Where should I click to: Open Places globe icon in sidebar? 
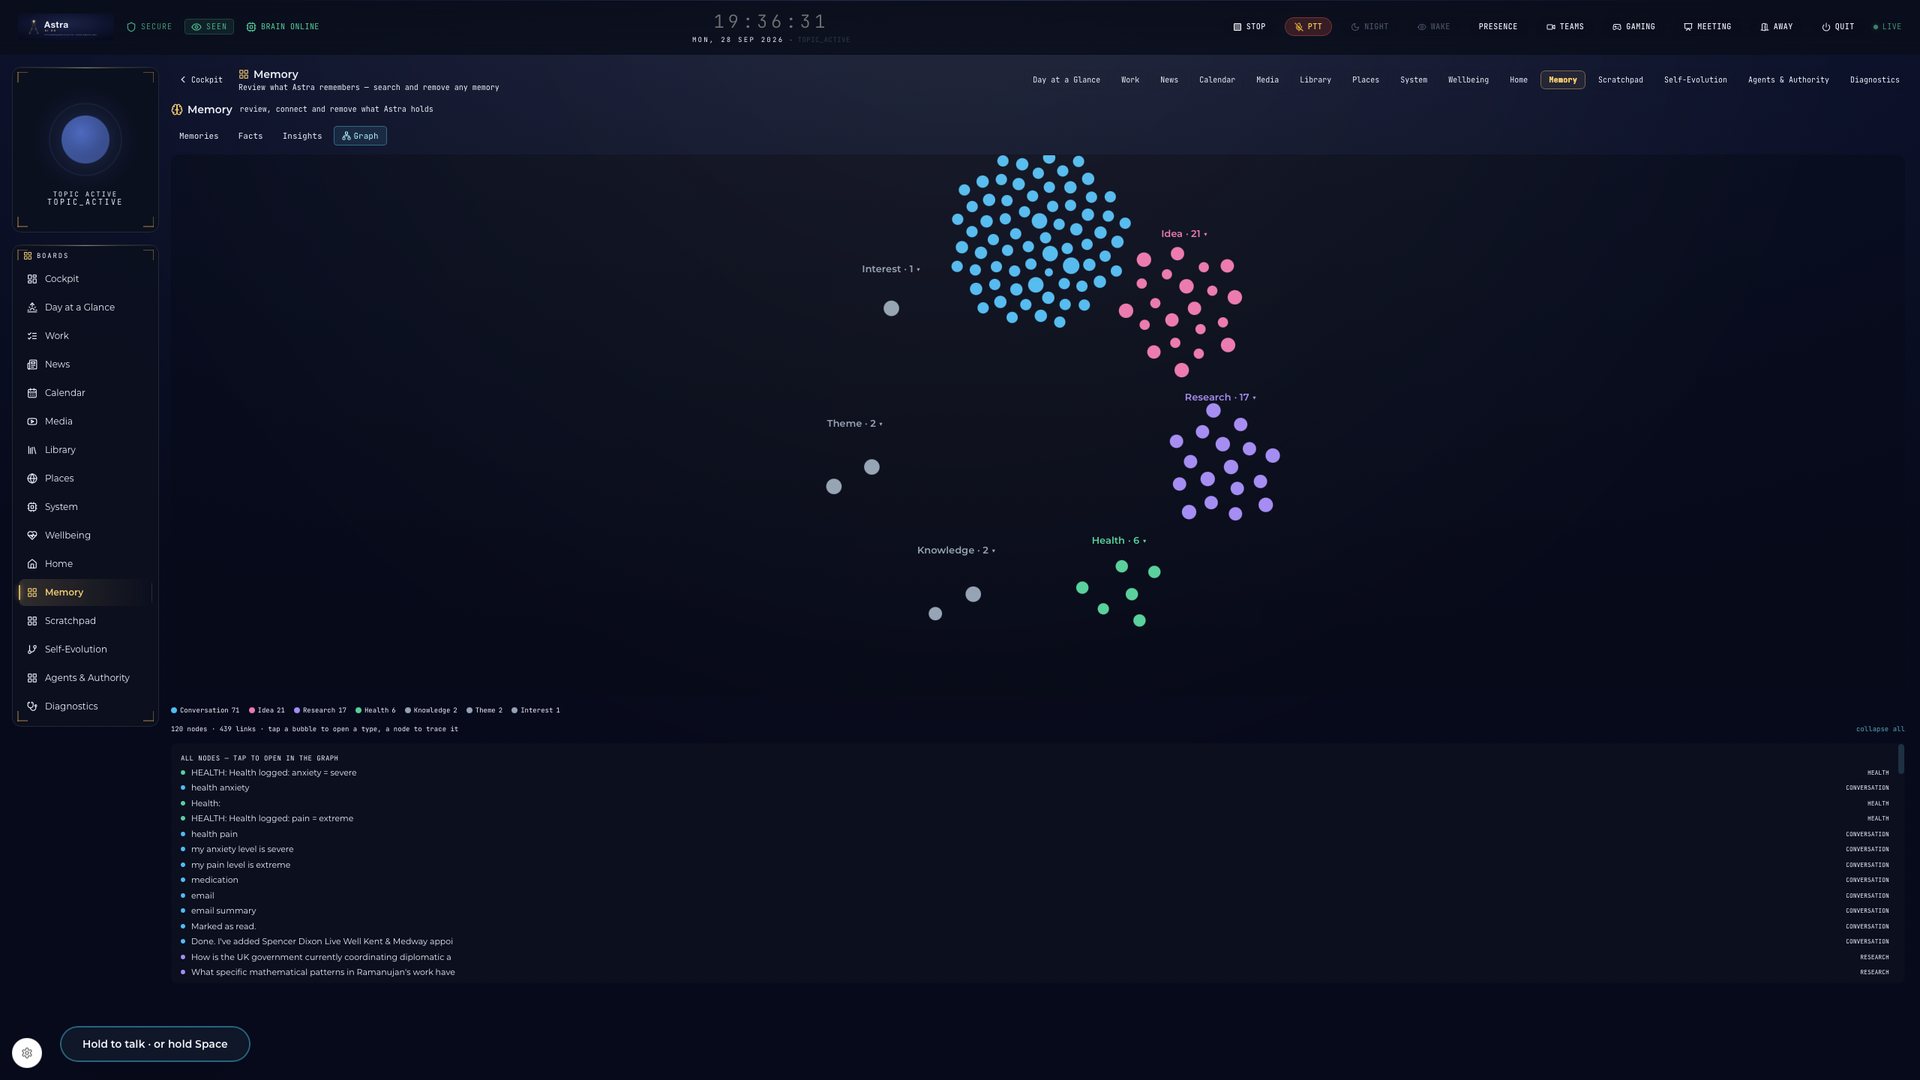tap(32, 479)
